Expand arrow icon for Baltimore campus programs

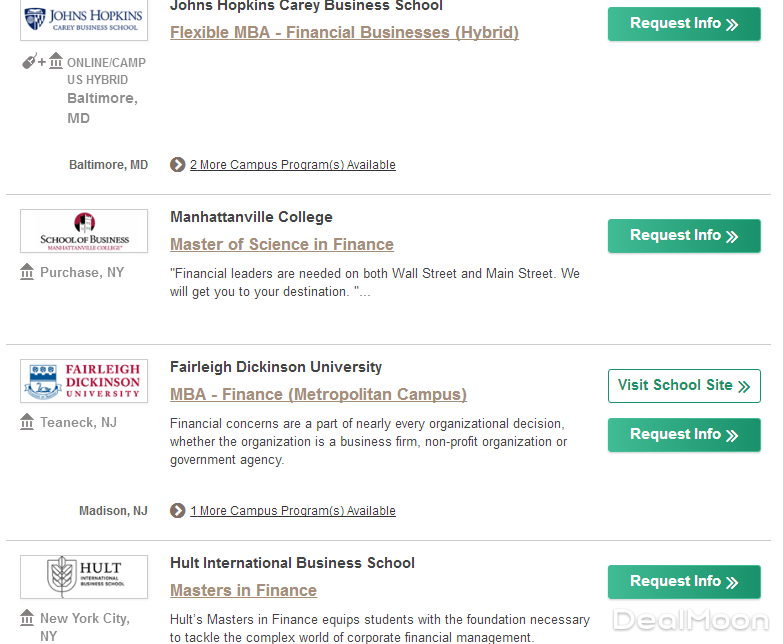(178, 165)
